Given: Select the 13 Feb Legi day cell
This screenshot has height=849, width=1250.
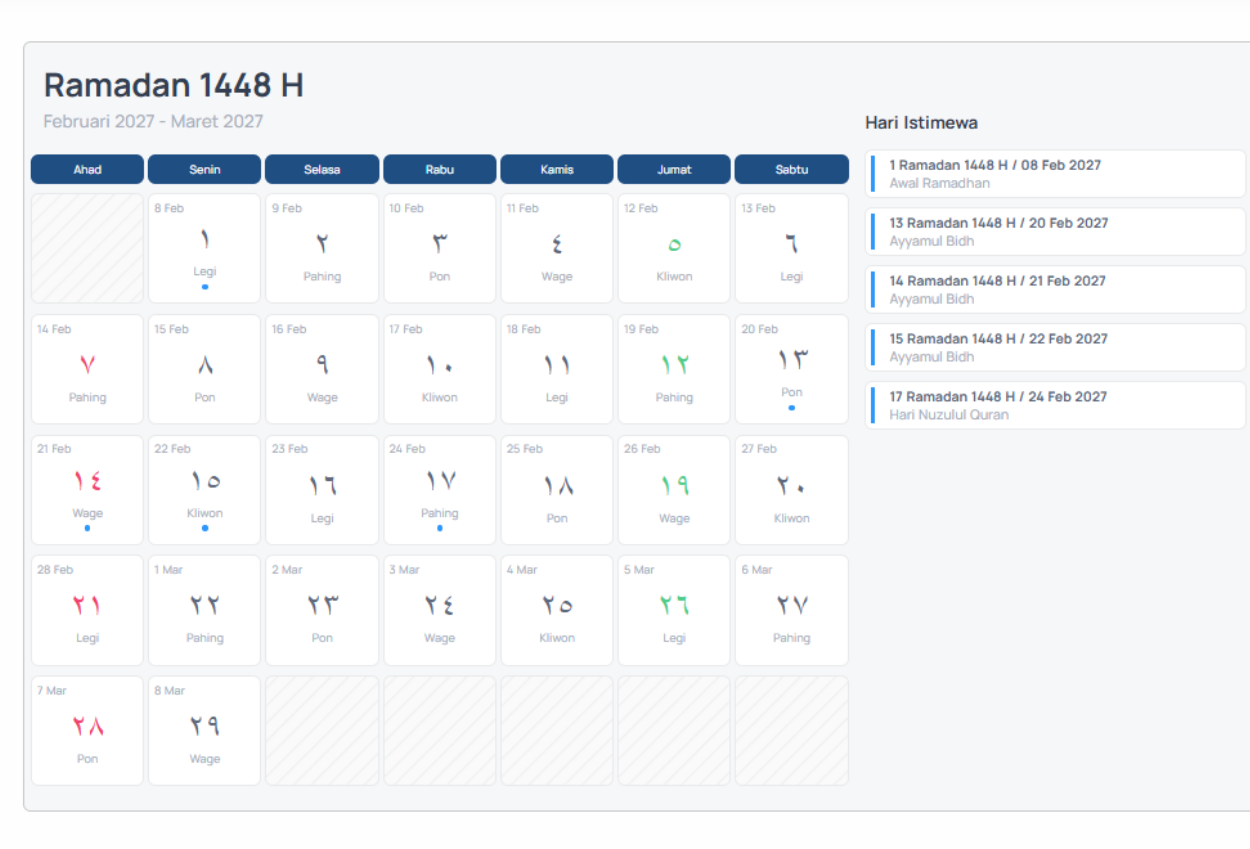Looking at the screenshot, I should tap(792, 248).
